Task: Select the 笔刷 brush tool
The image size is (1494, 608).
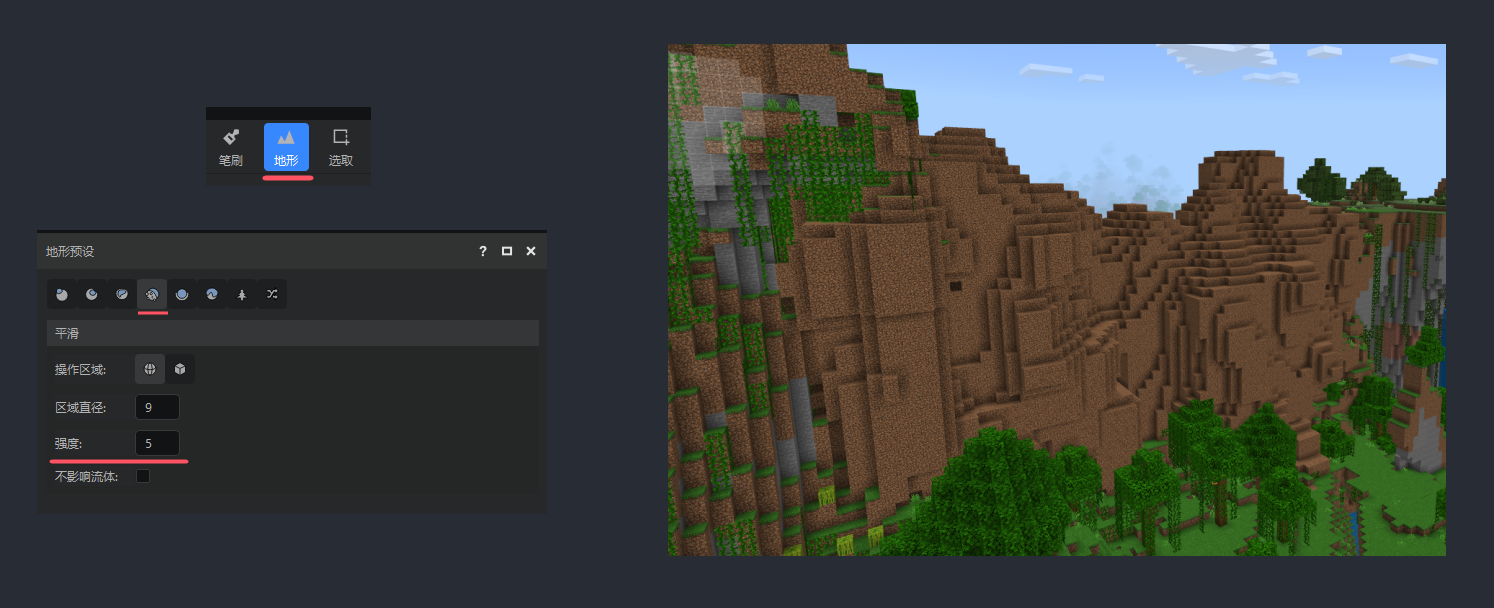Action: (x=231, y=146)
